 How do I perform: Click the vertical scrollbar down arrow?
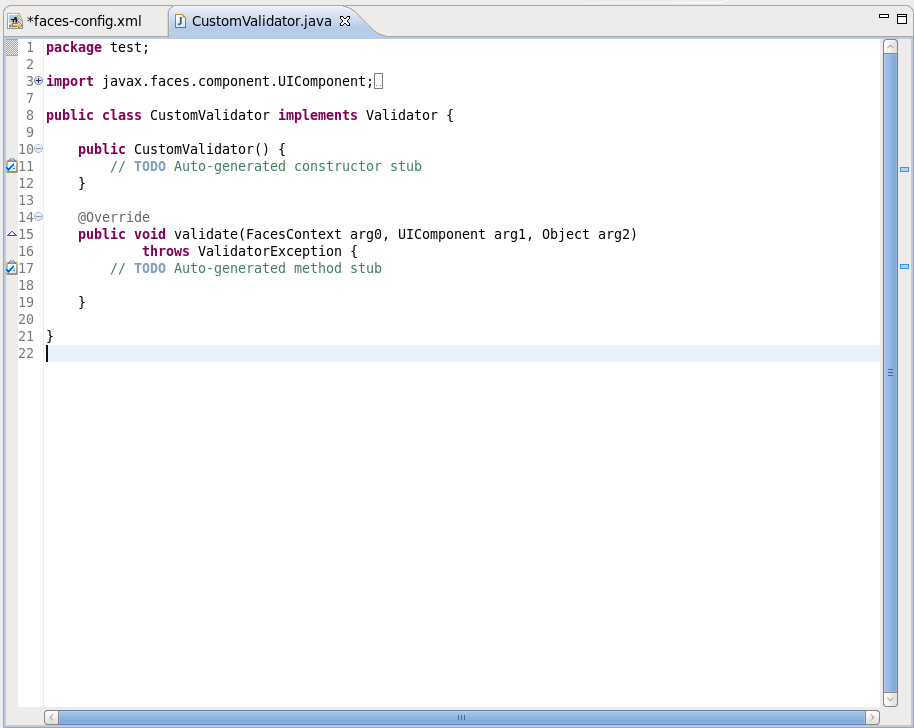coord(890,699)
